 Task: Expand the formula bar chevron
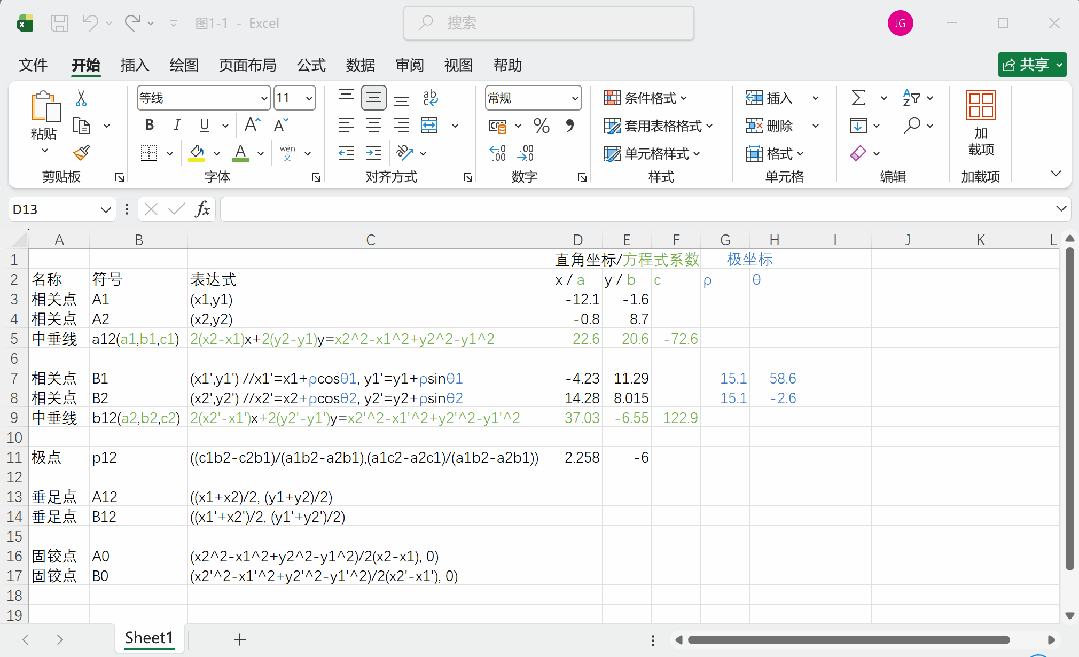(x=1061, y=208)
